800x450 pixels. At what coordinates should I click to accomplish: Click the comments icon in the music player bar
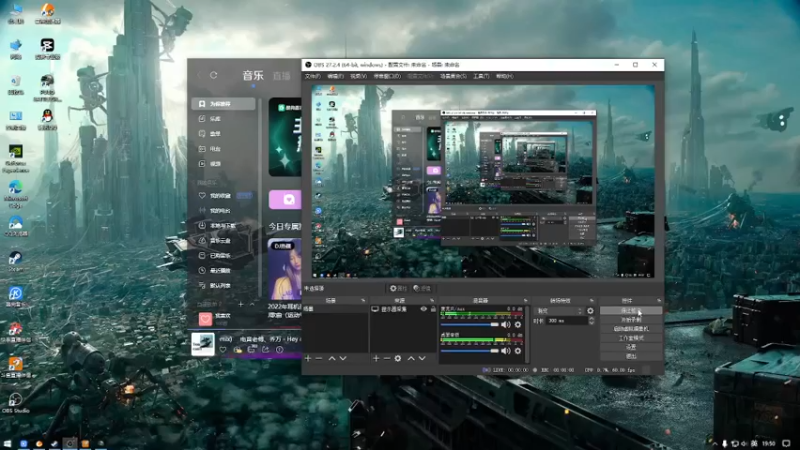click(252, 349)
